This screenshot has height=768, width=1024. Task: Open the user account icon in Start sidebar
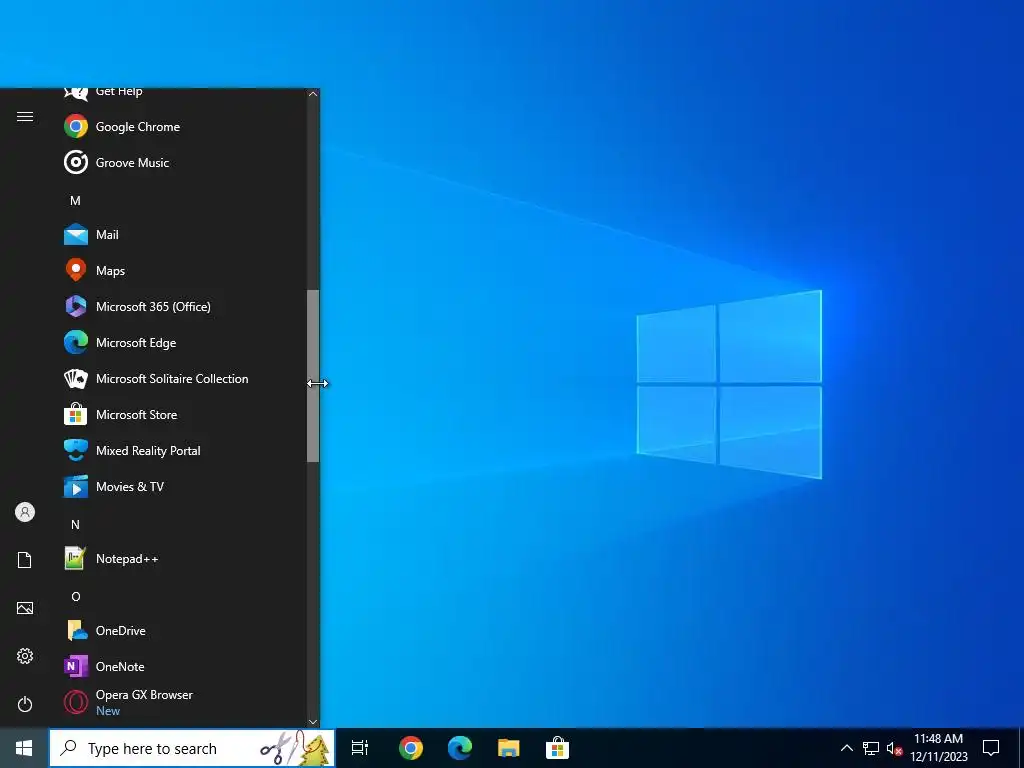pos(25,512)
